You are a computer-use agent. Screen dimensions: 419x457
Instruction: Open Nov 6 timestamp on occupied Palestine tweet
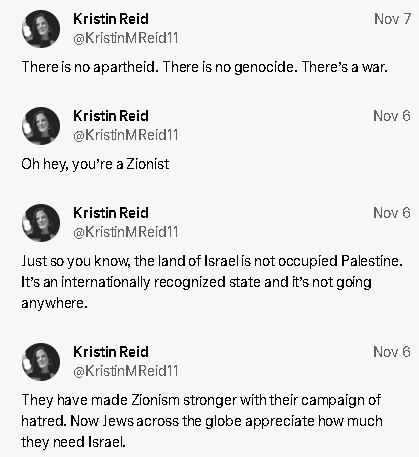[x=392, y=213]
